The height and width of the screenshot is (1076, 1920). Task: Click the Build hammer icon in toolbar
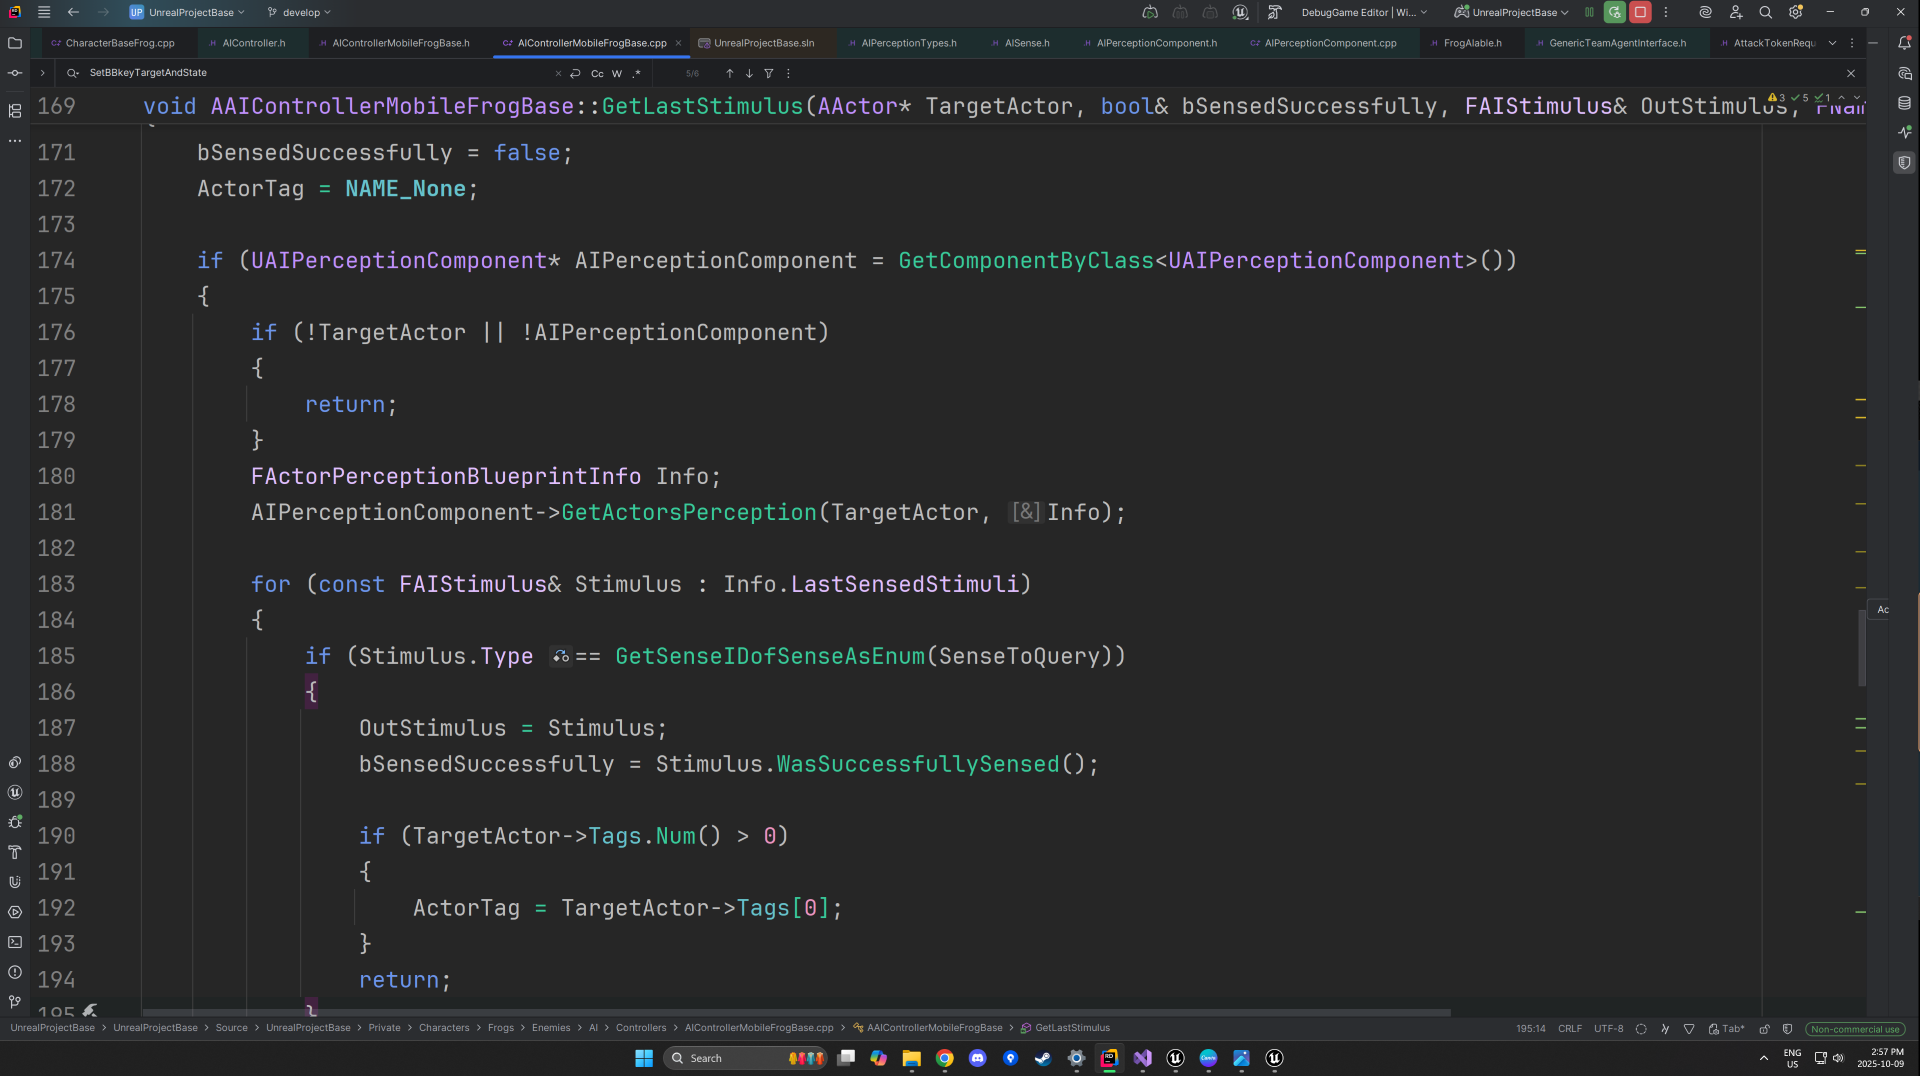click(x=1274, y=13)
